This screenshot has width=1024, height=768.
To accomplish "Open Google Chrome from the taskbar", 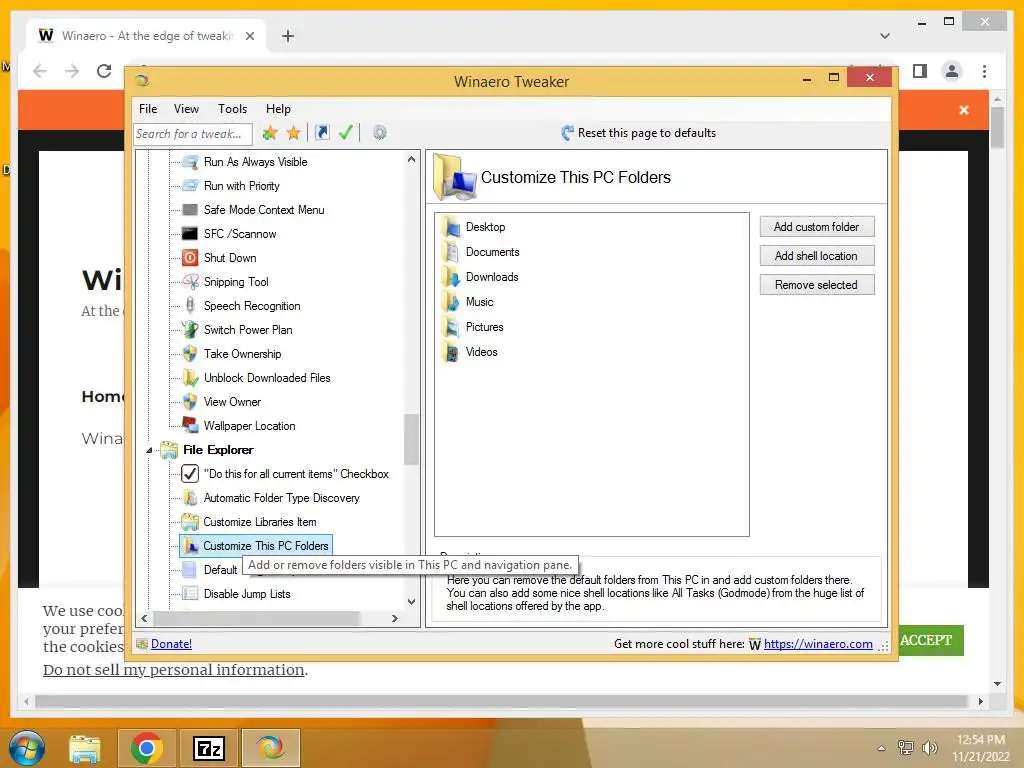I will click(x=146, y=748).
